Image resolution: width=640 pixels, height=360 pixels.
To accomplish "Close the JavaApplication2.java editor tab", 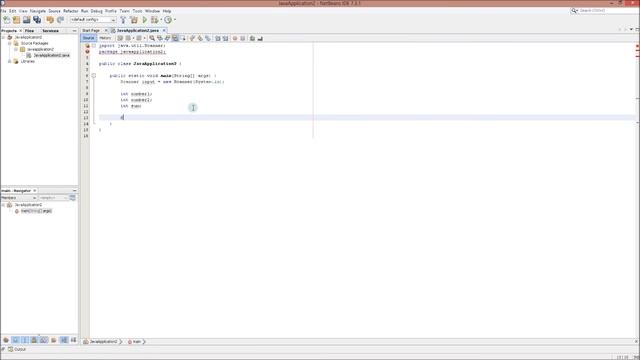I will click(x=164, y=31).
